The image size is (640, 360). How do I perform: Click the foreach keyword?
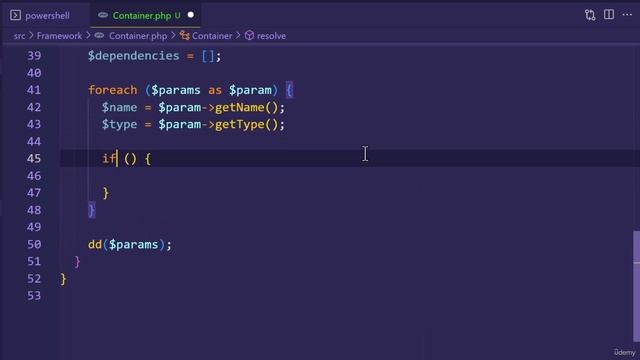pyautogui.click(x=113, y=90)
